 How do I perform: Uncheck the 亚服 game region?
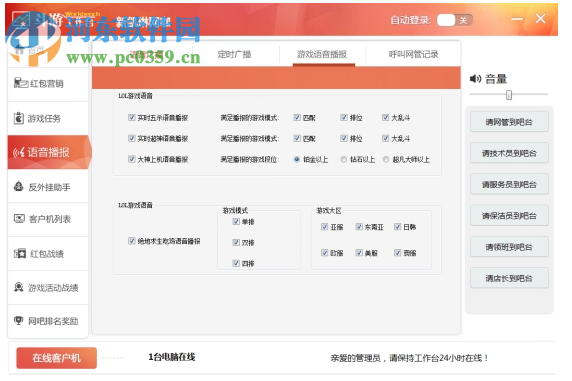325,227
